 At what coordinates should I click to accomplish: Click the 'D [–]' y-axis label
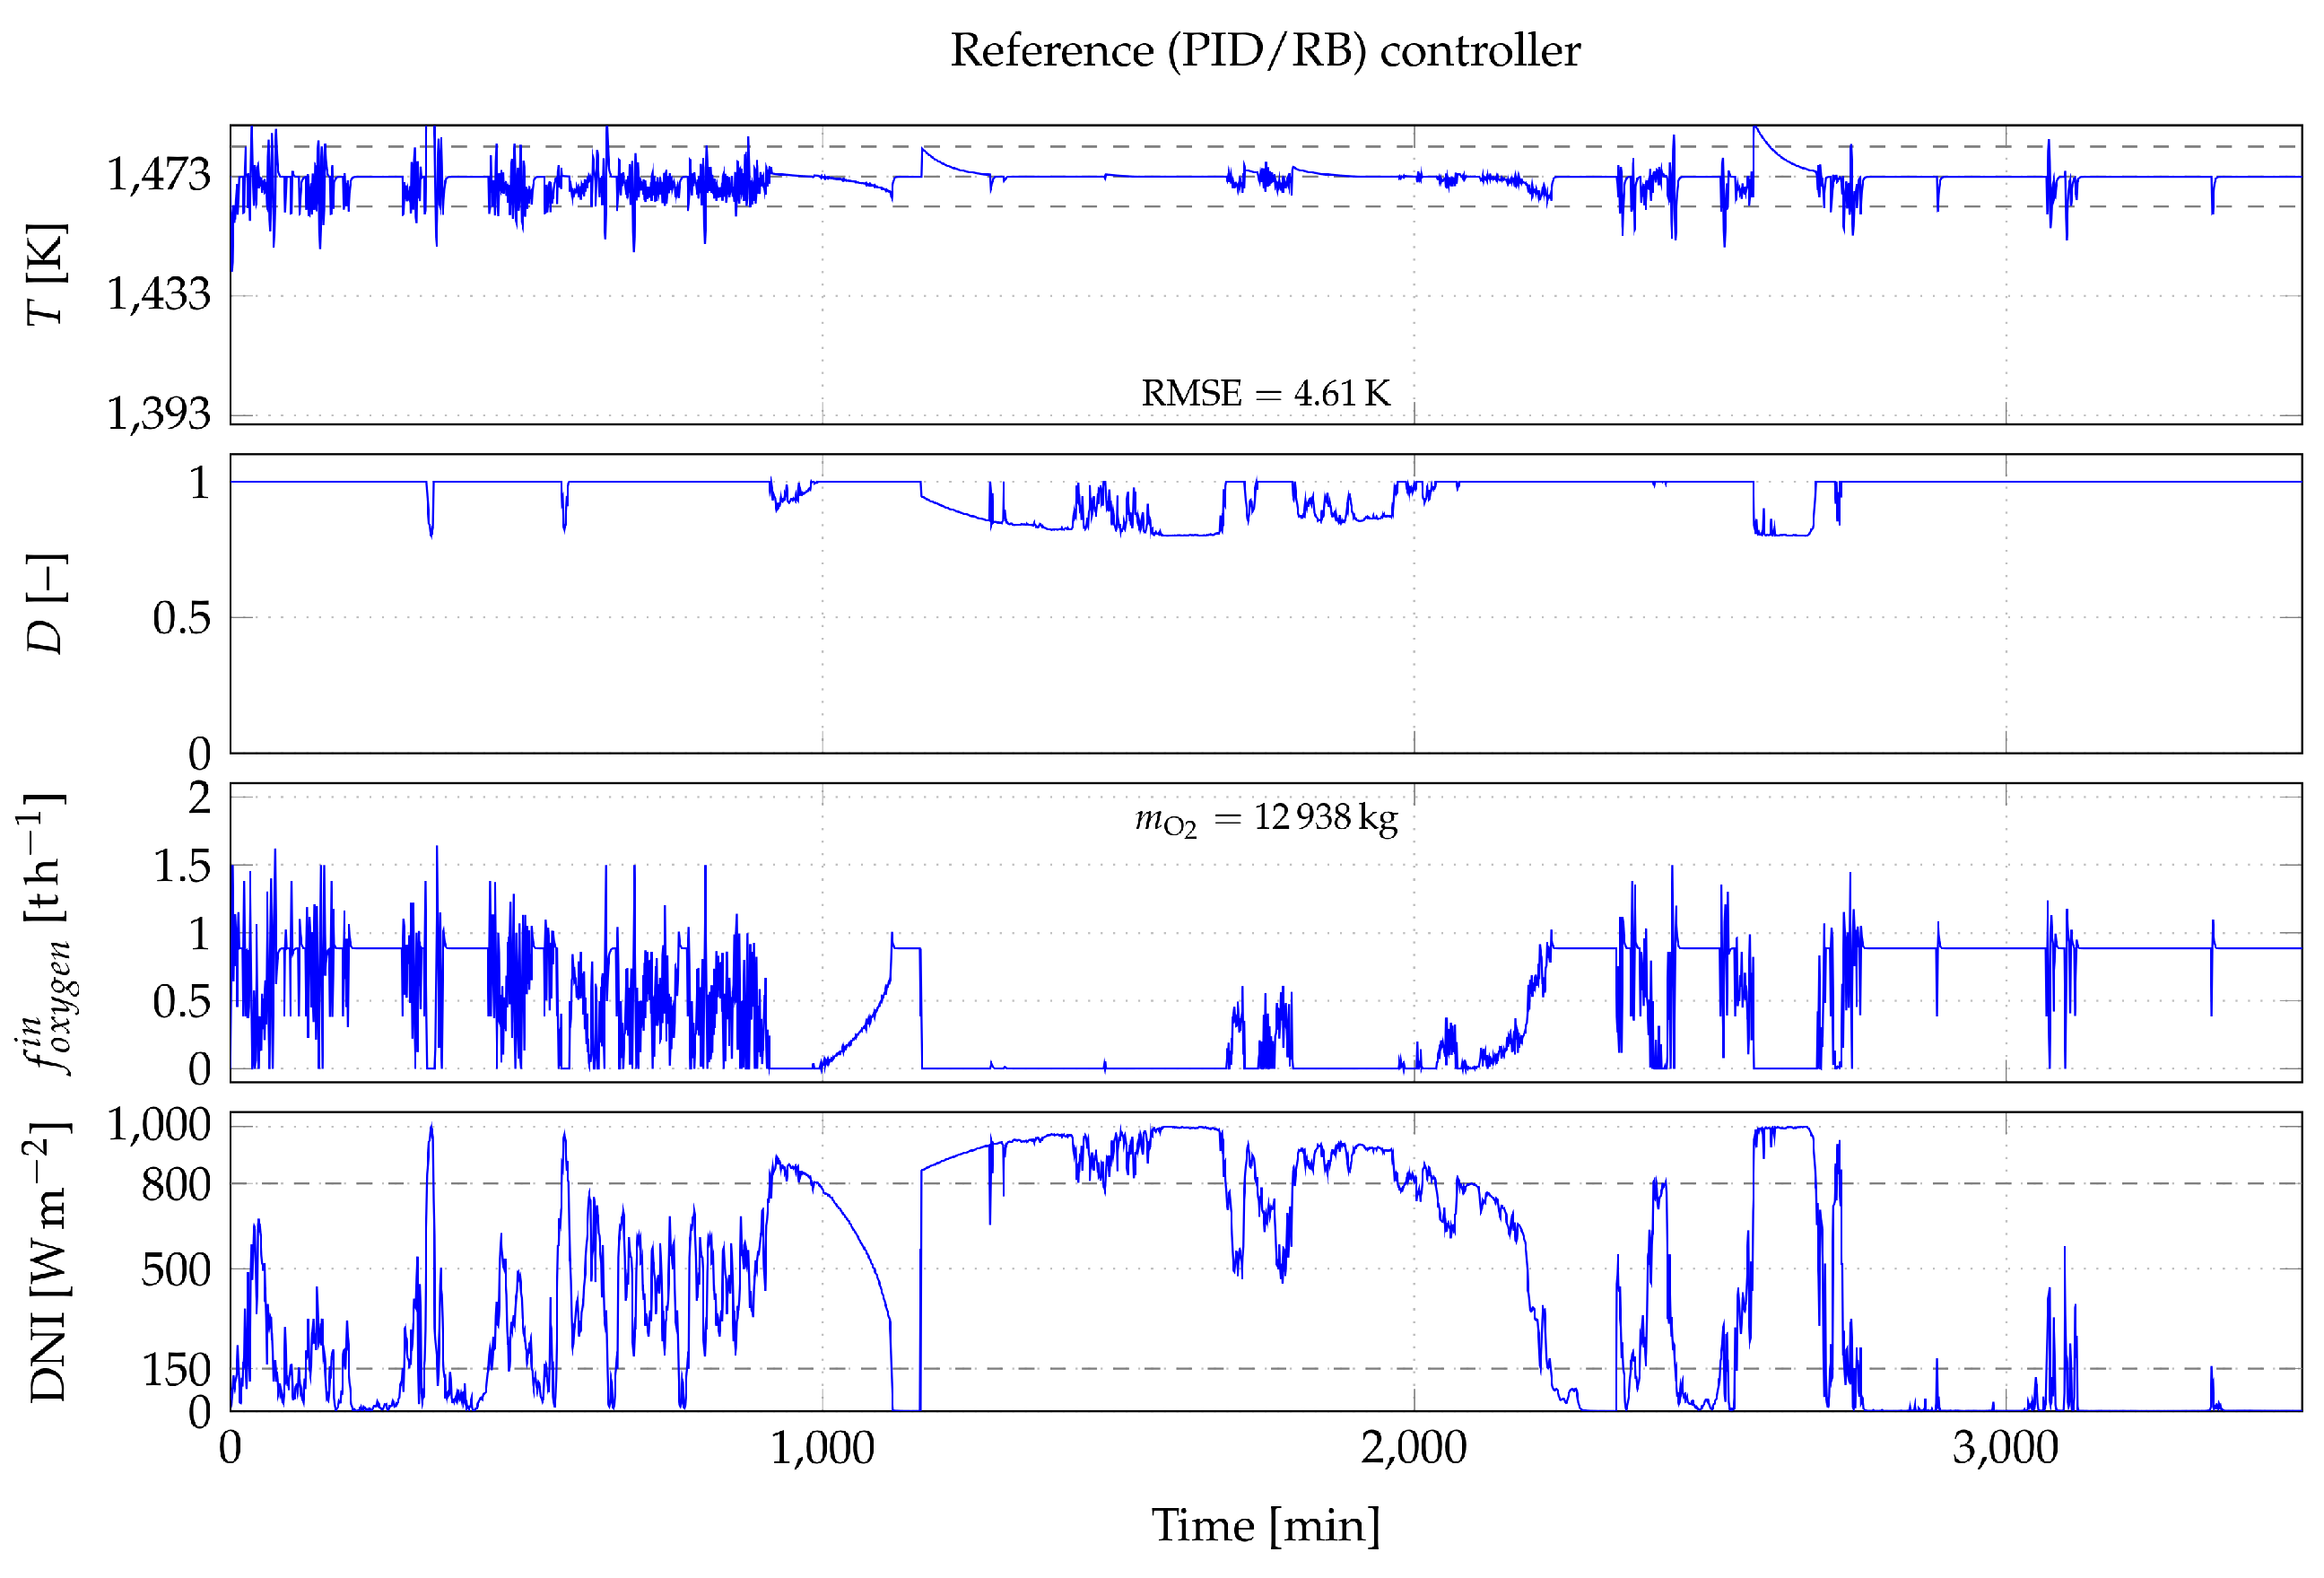pos(46,603)
